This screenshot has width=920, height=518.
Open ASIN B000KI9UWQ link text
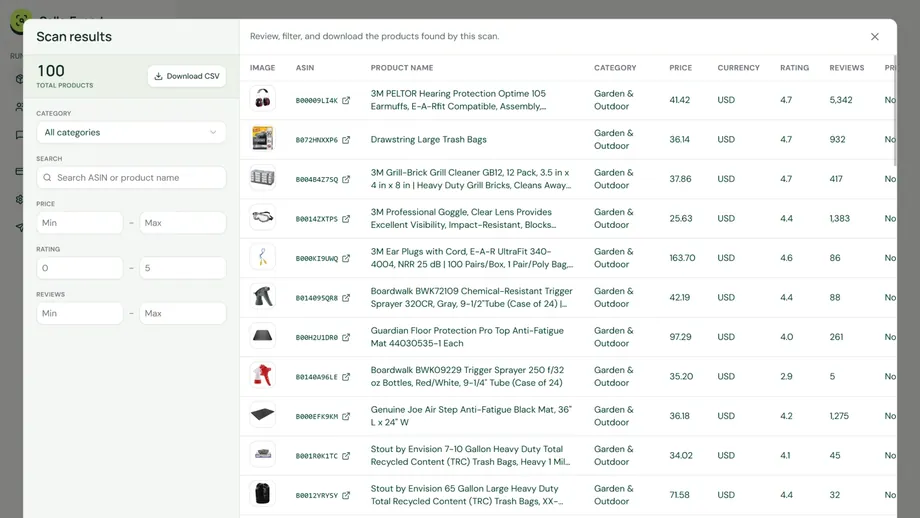317,259
